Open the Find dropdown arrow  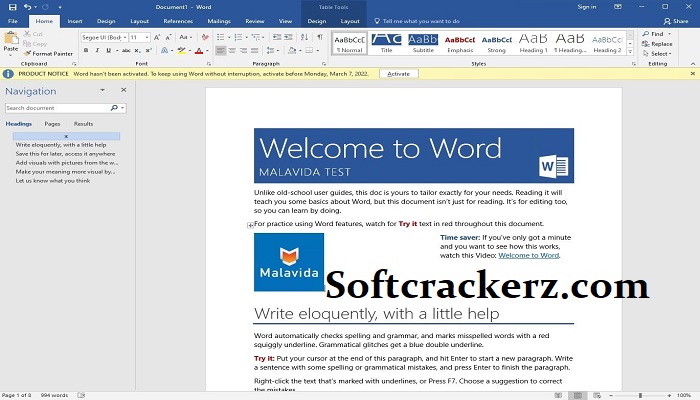670,34
